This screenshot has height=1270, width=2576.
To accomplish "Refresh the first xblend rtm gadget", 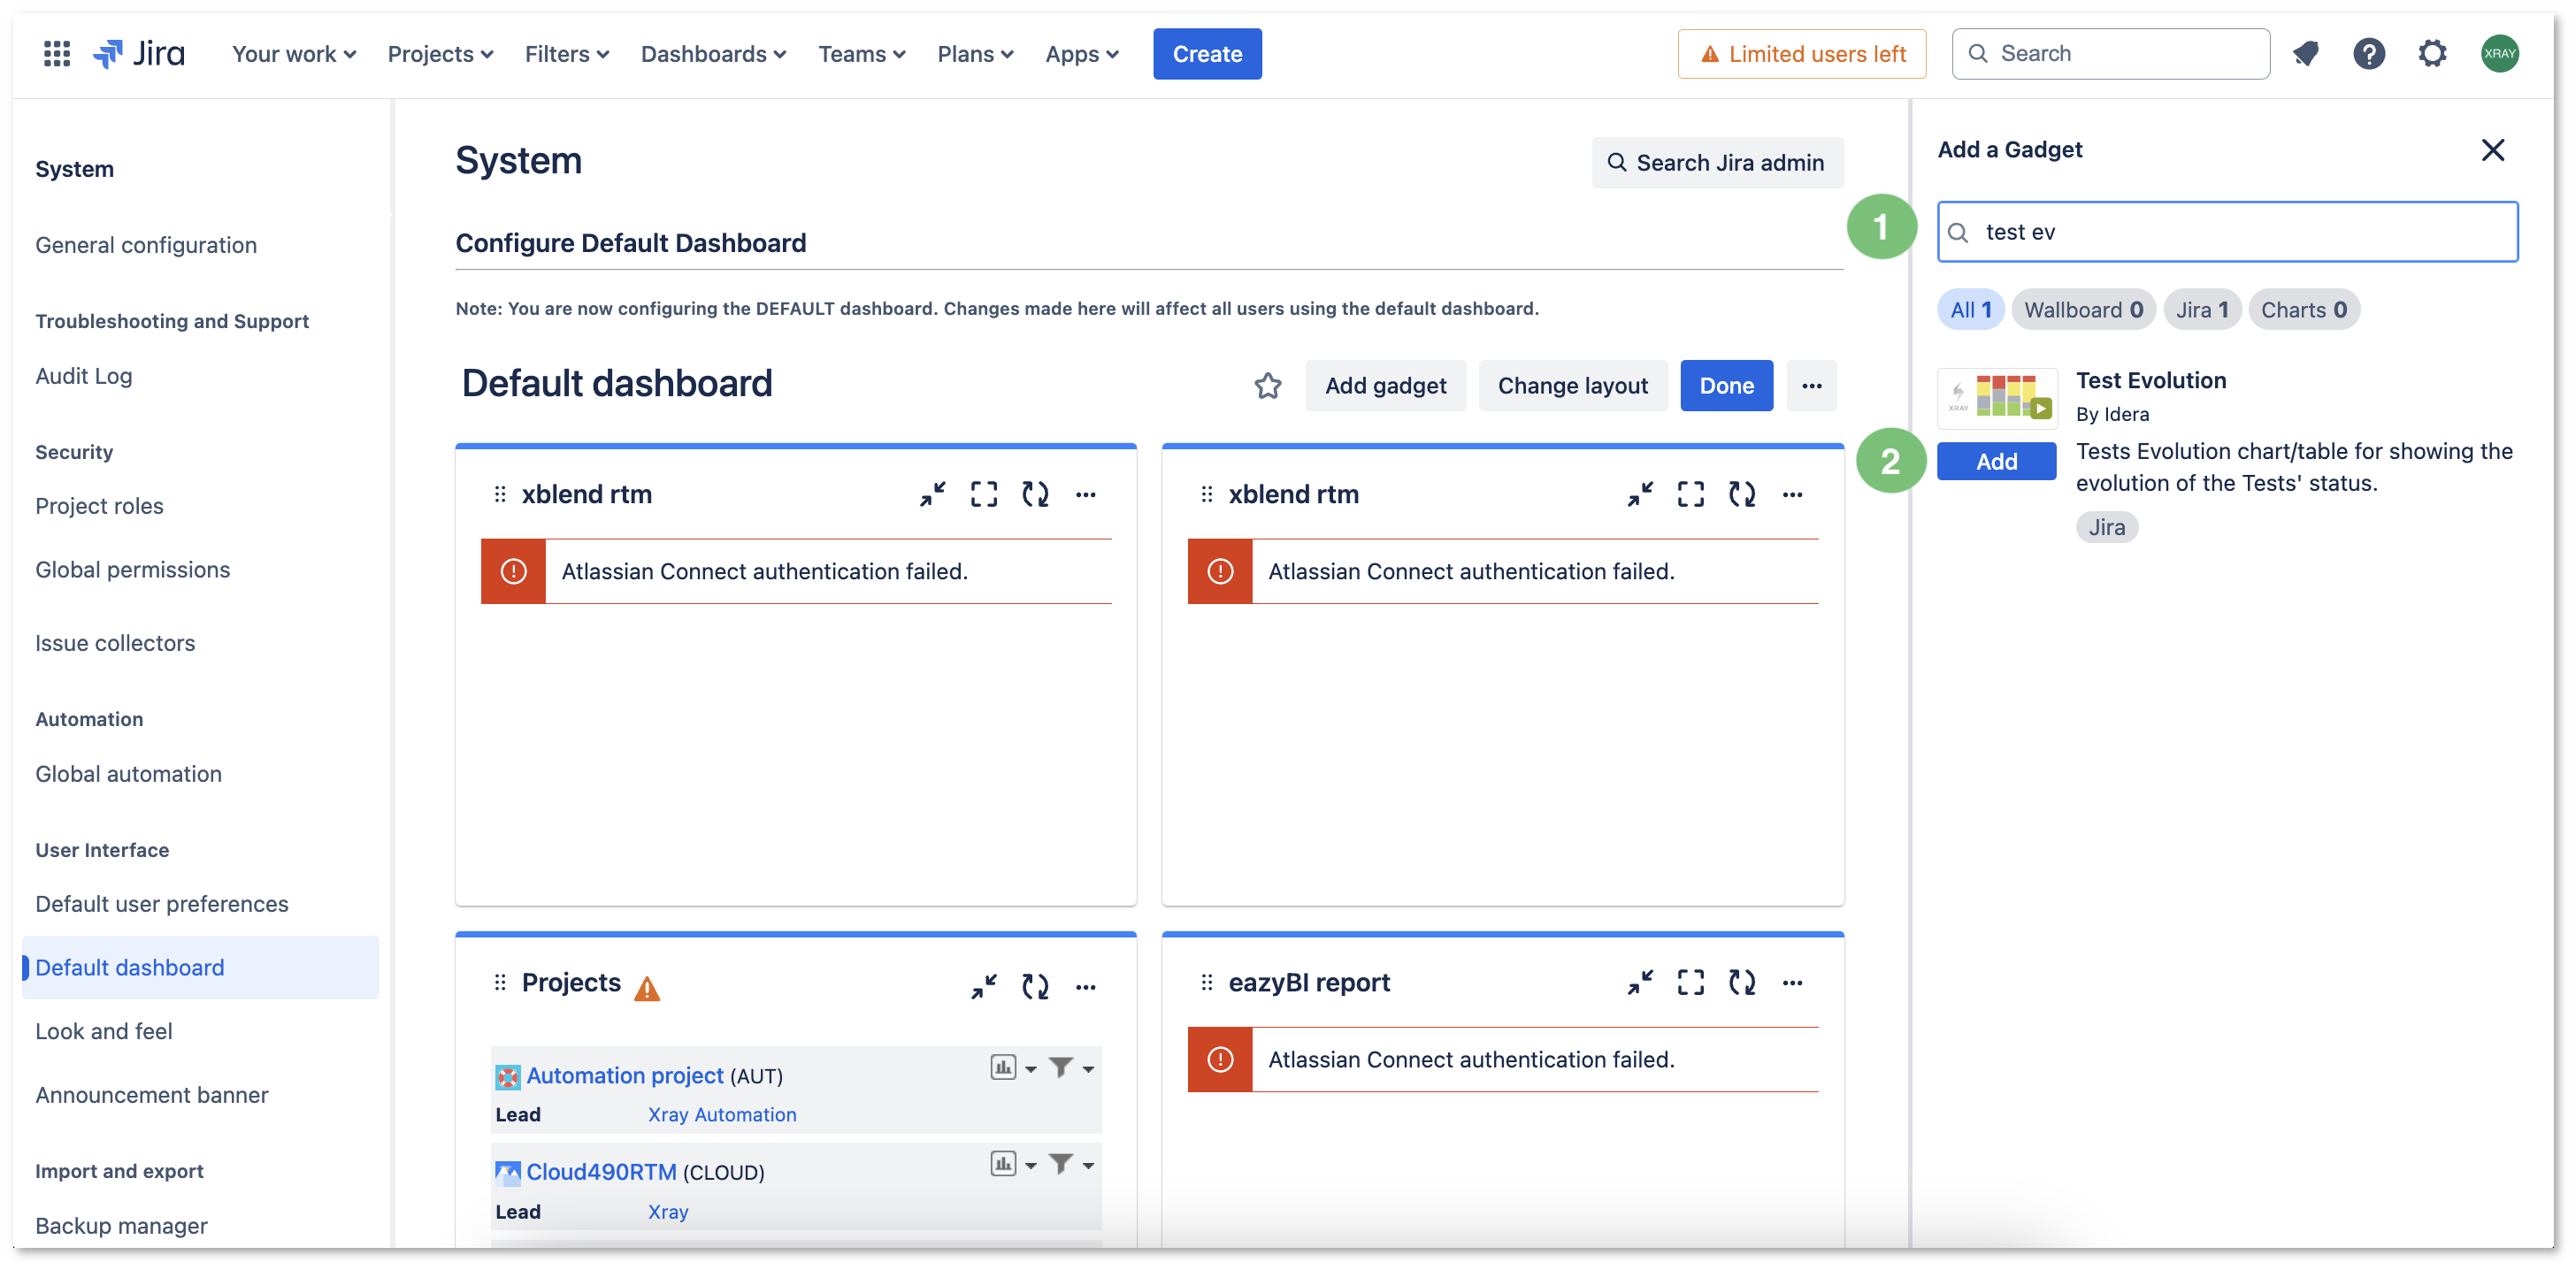I will [1035, 494].
